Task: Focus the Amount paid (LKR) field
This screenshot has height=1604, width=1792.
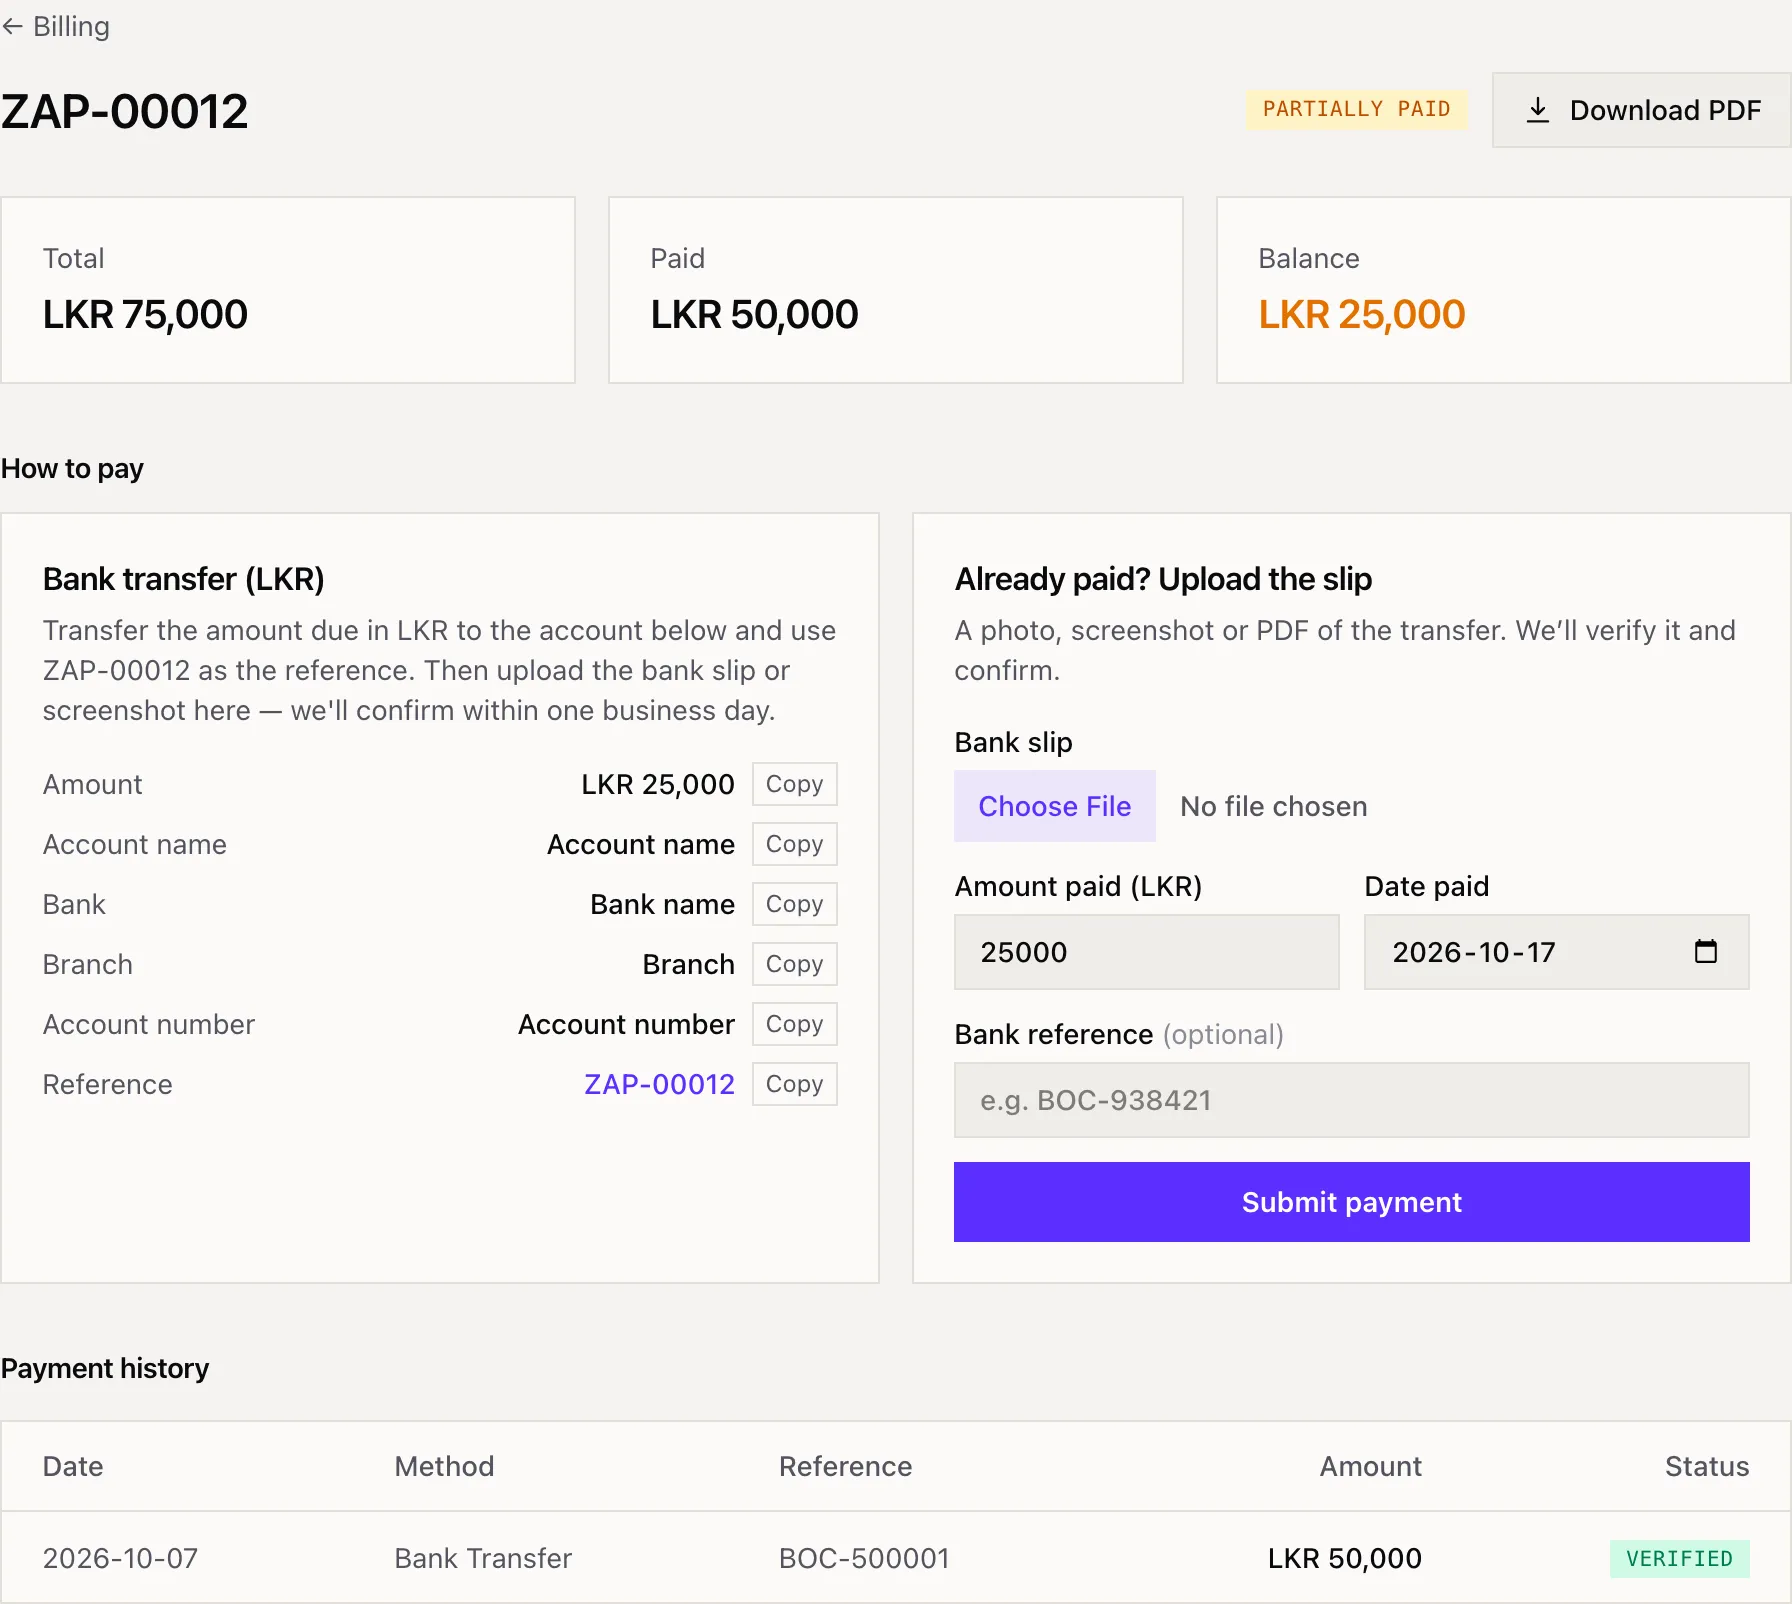Action: [x=1146, y=952]
